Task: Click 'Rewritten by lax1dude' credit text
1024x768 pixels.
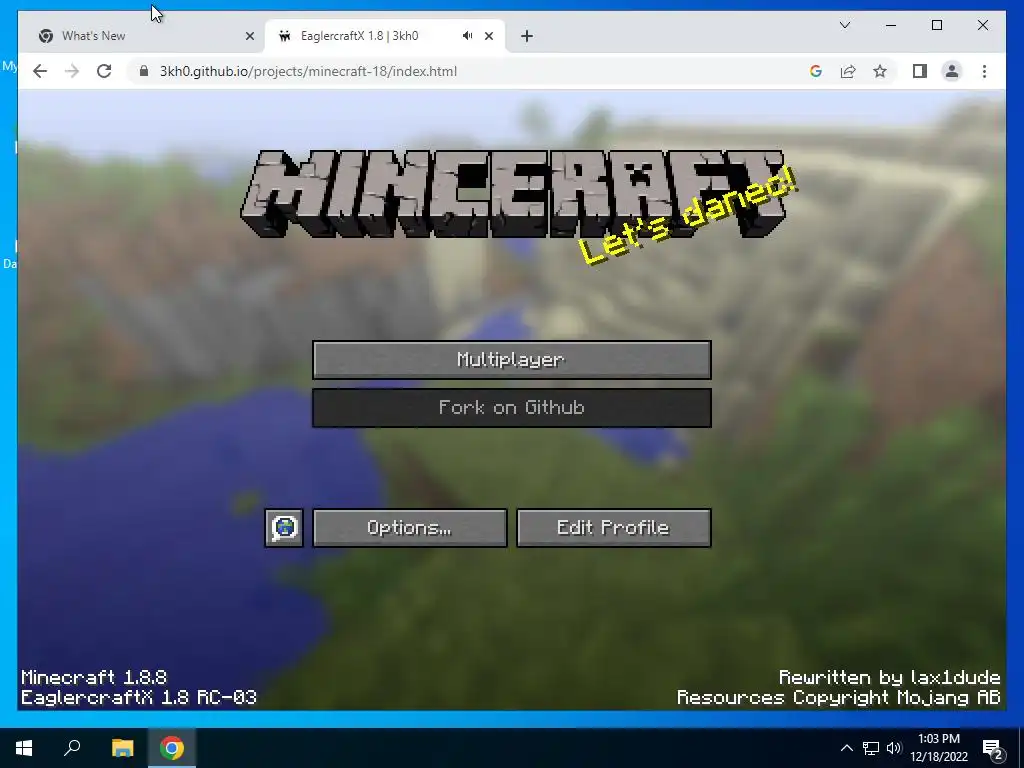Action: [889, 677]
